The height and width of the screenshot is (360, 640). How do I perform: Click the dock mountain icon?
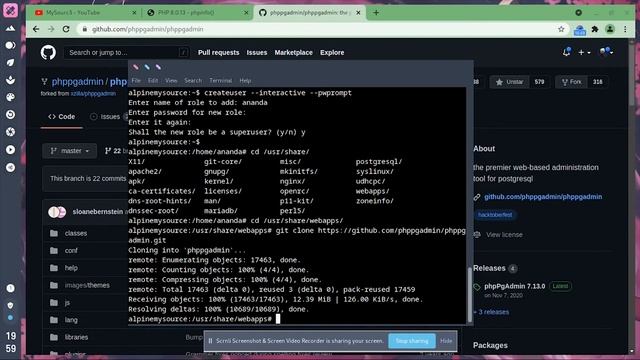pos(10,28)
